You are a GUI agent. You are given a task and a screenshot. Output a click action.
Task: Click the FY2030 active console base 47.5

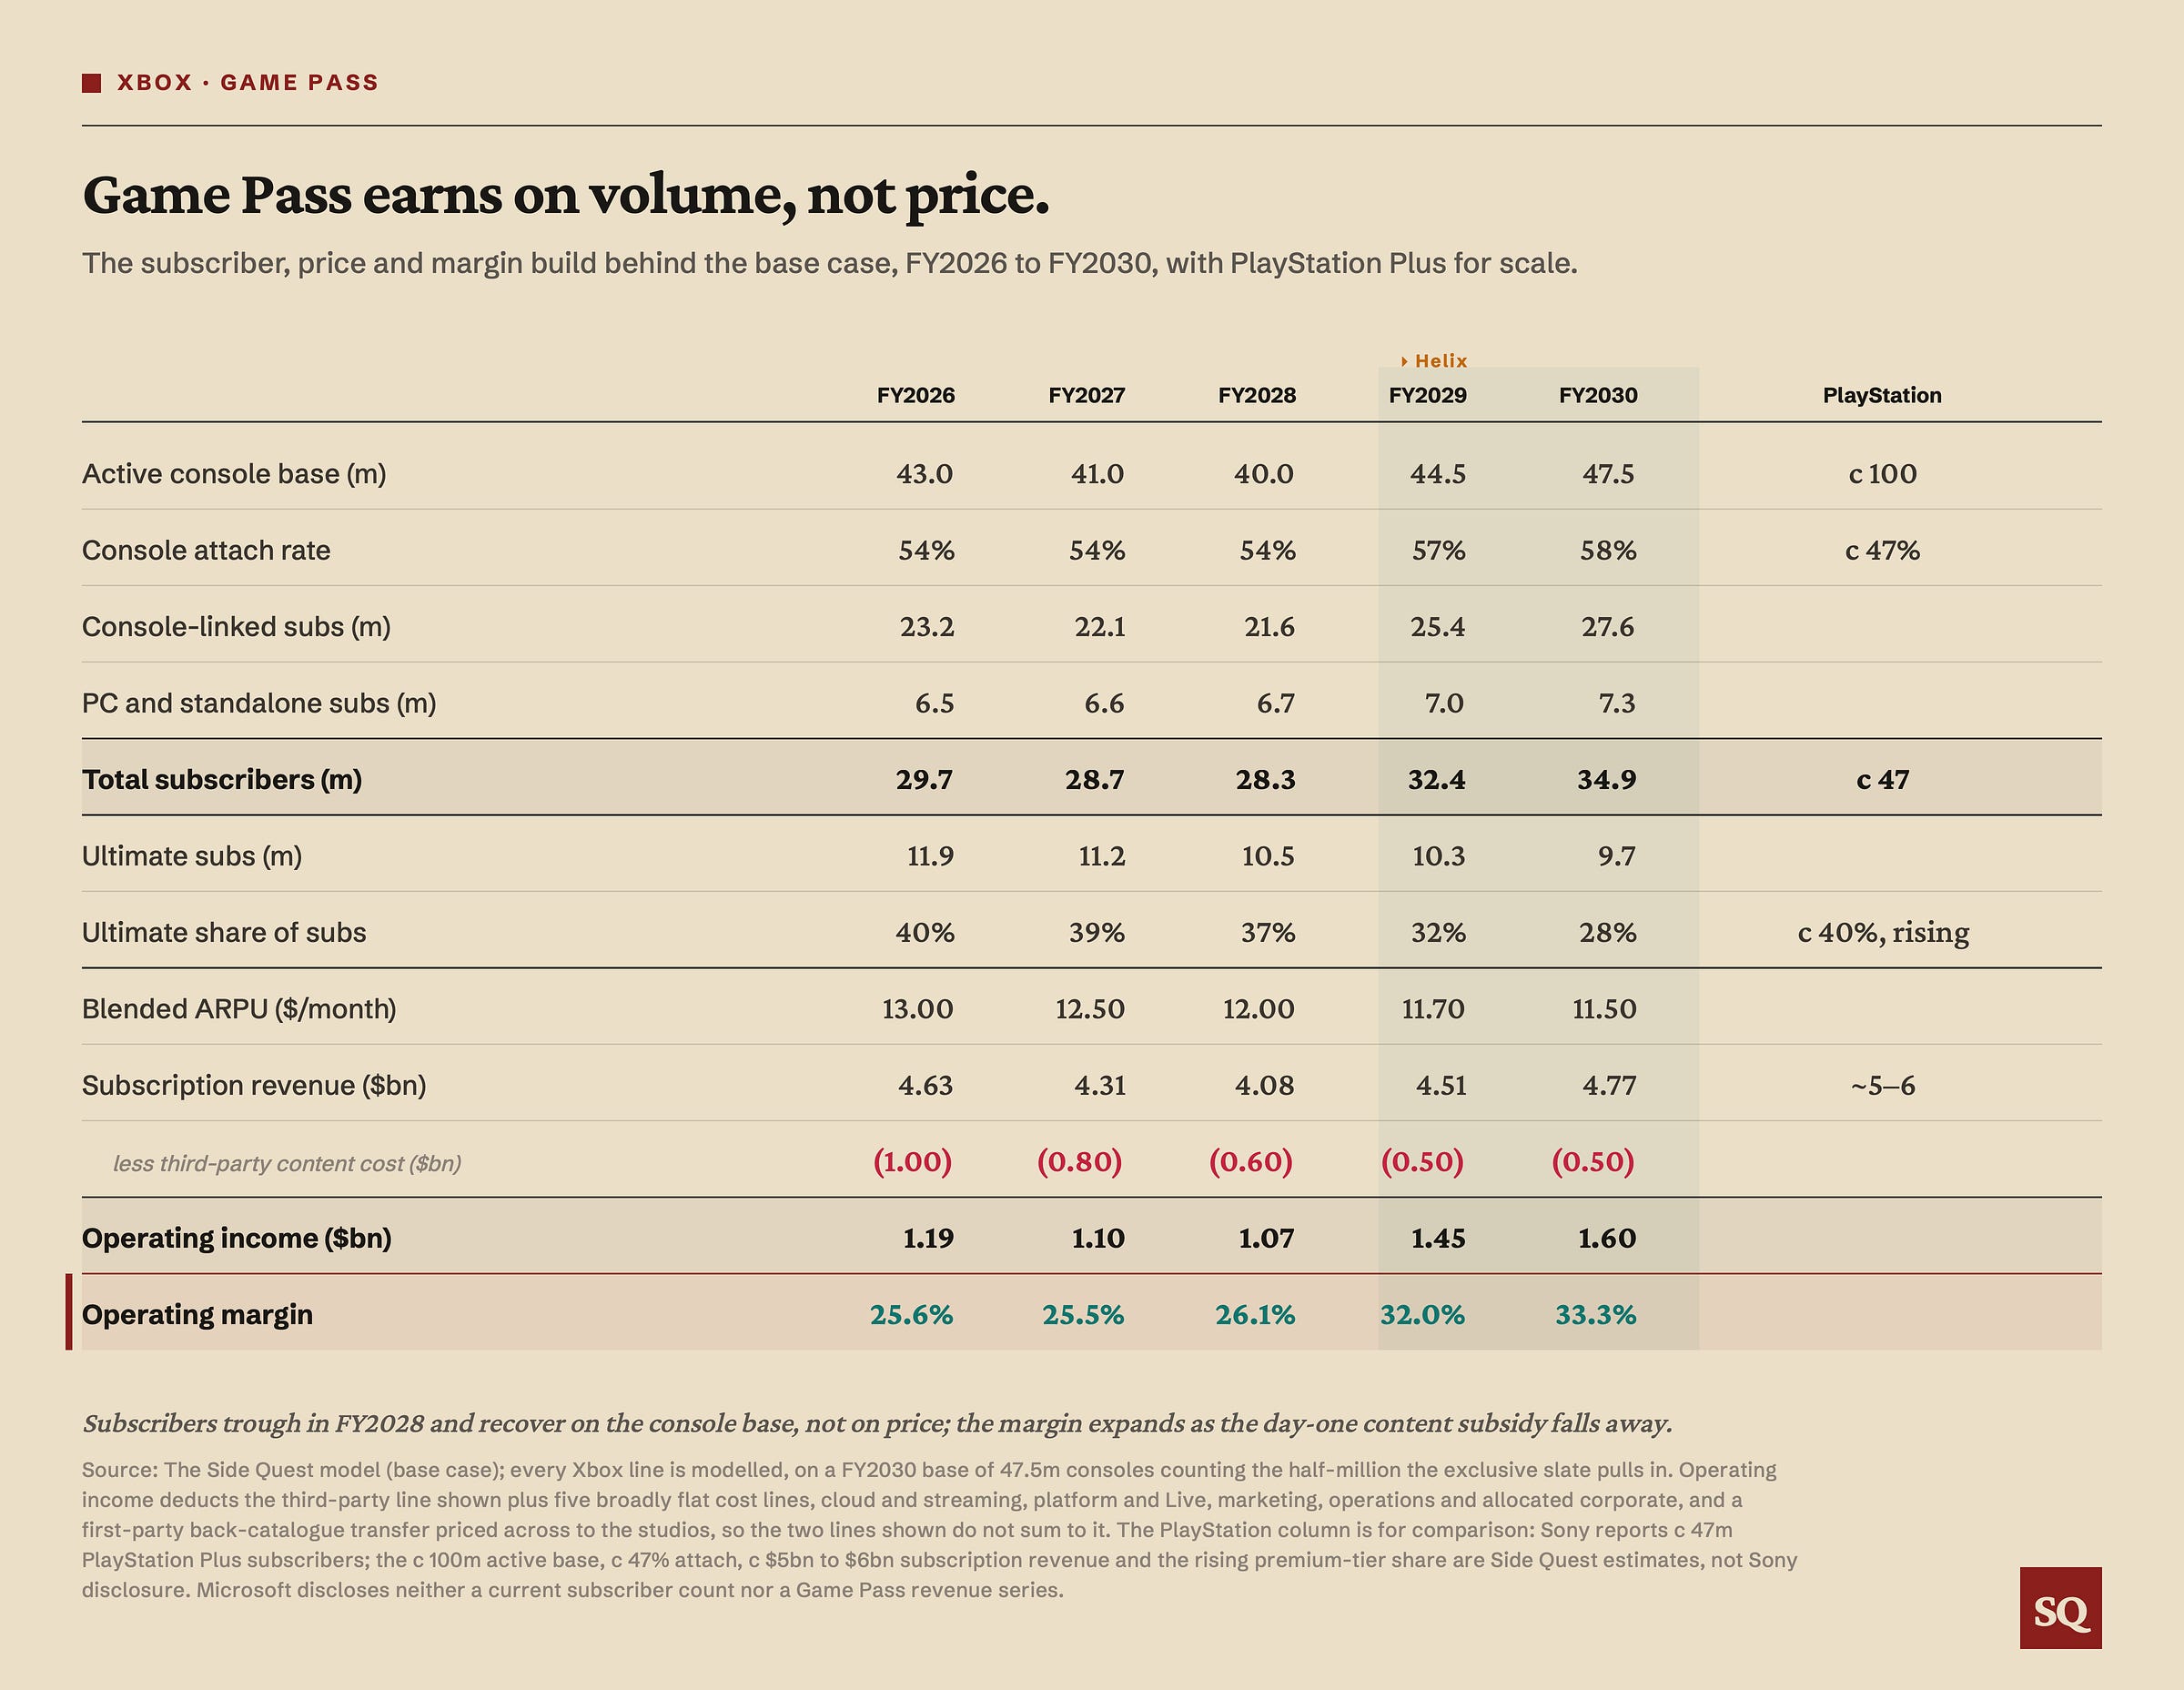coord(1608,473)
